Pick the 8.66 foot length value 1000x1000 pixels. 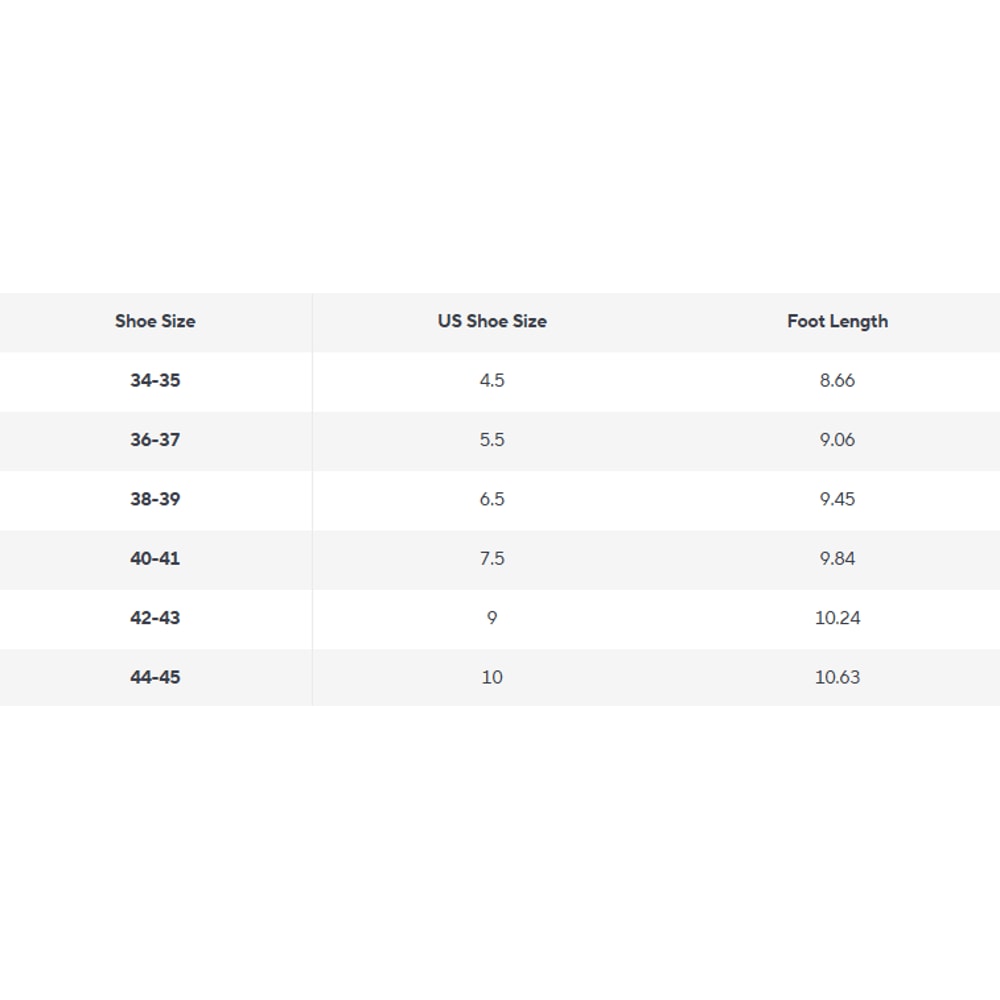(837, 380)
